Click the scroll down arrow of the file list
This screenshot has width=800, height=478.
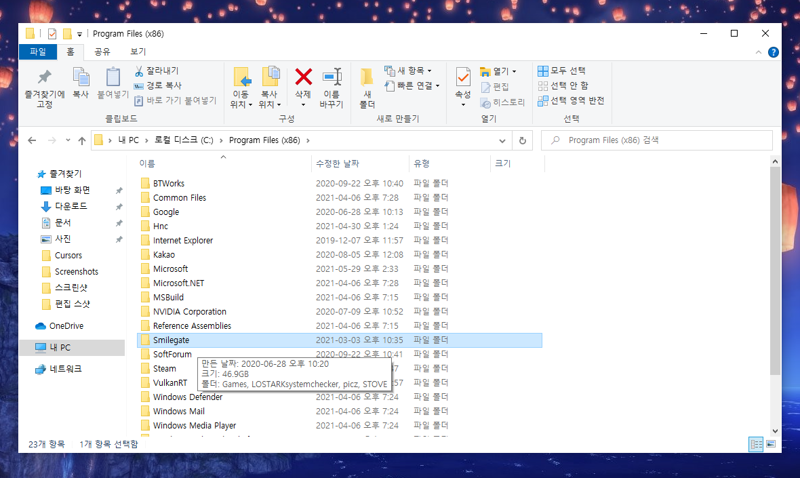775,431
